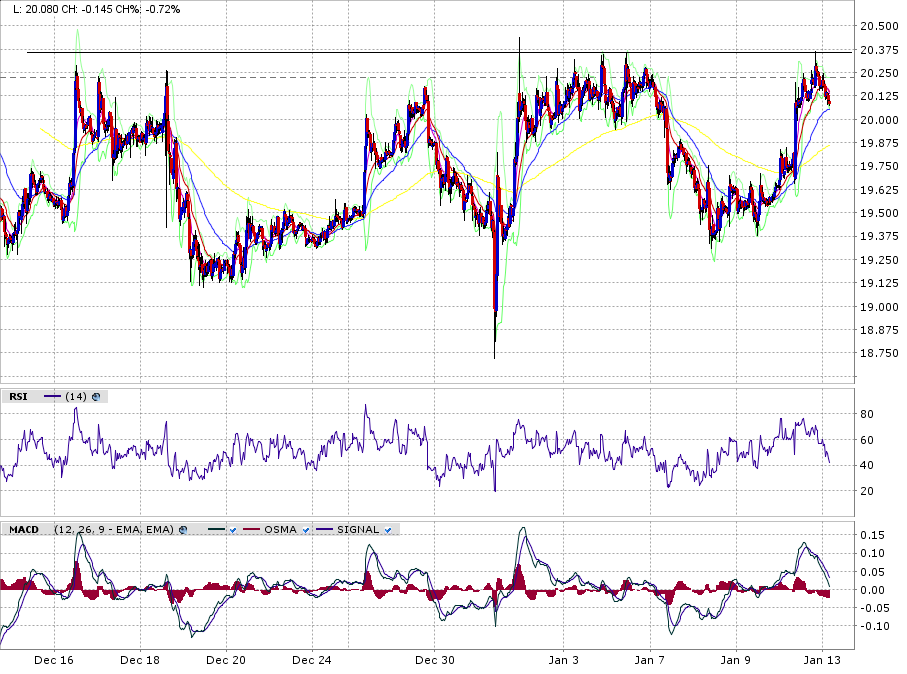Click the Dec 18 date axis label
Screen dimensions: 907x674
click(140, 660)
